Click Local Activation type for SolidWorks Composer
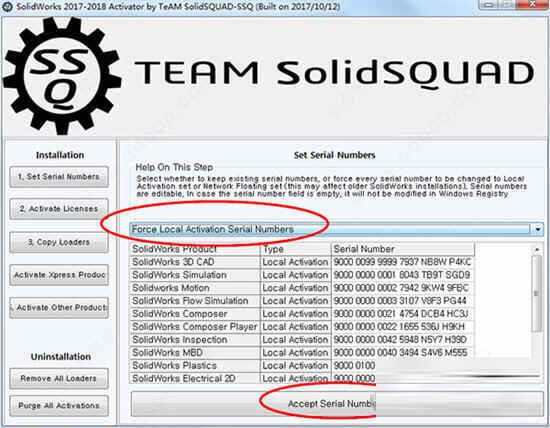 pyautogui.click(x=296, y=314)
